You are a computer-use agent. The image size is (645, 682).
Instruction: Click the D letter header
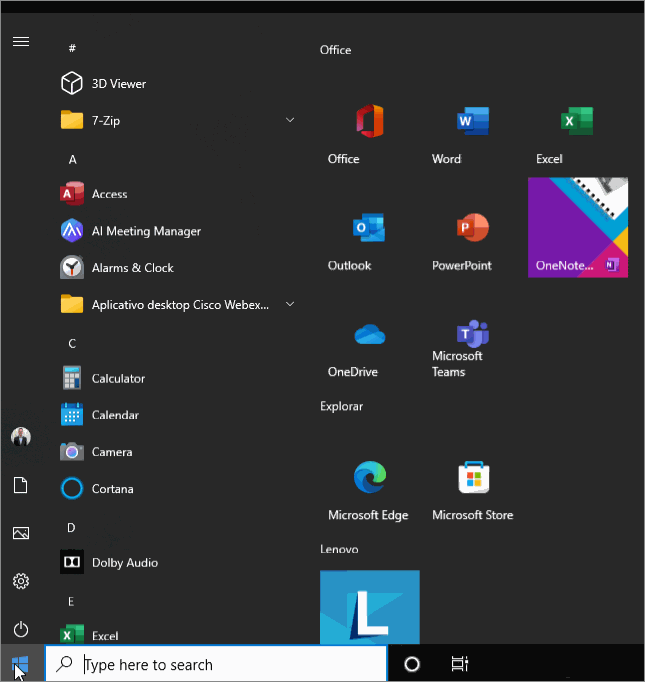point(71,528)
